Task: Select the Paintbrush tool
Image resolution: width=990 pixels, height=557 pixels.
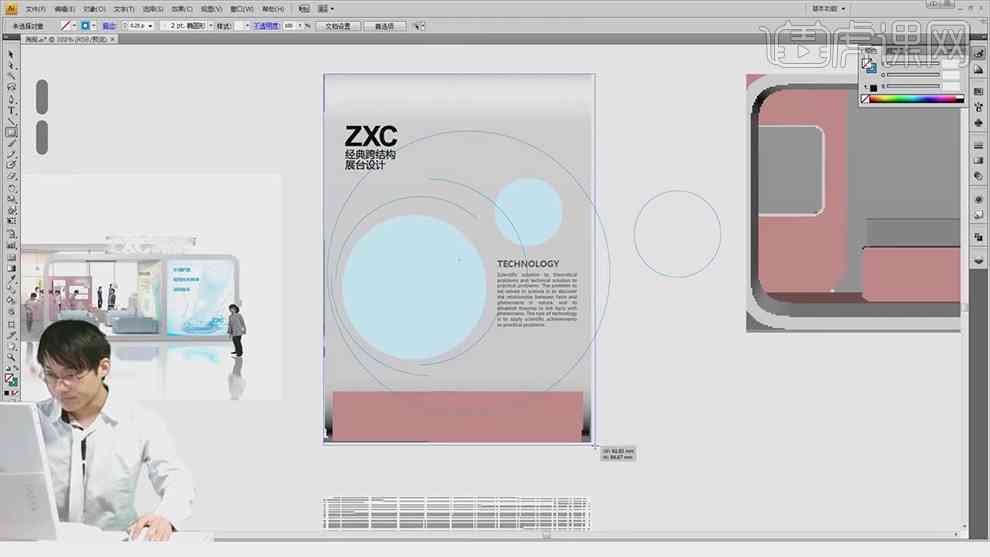Action: click(x=11, y=143)
